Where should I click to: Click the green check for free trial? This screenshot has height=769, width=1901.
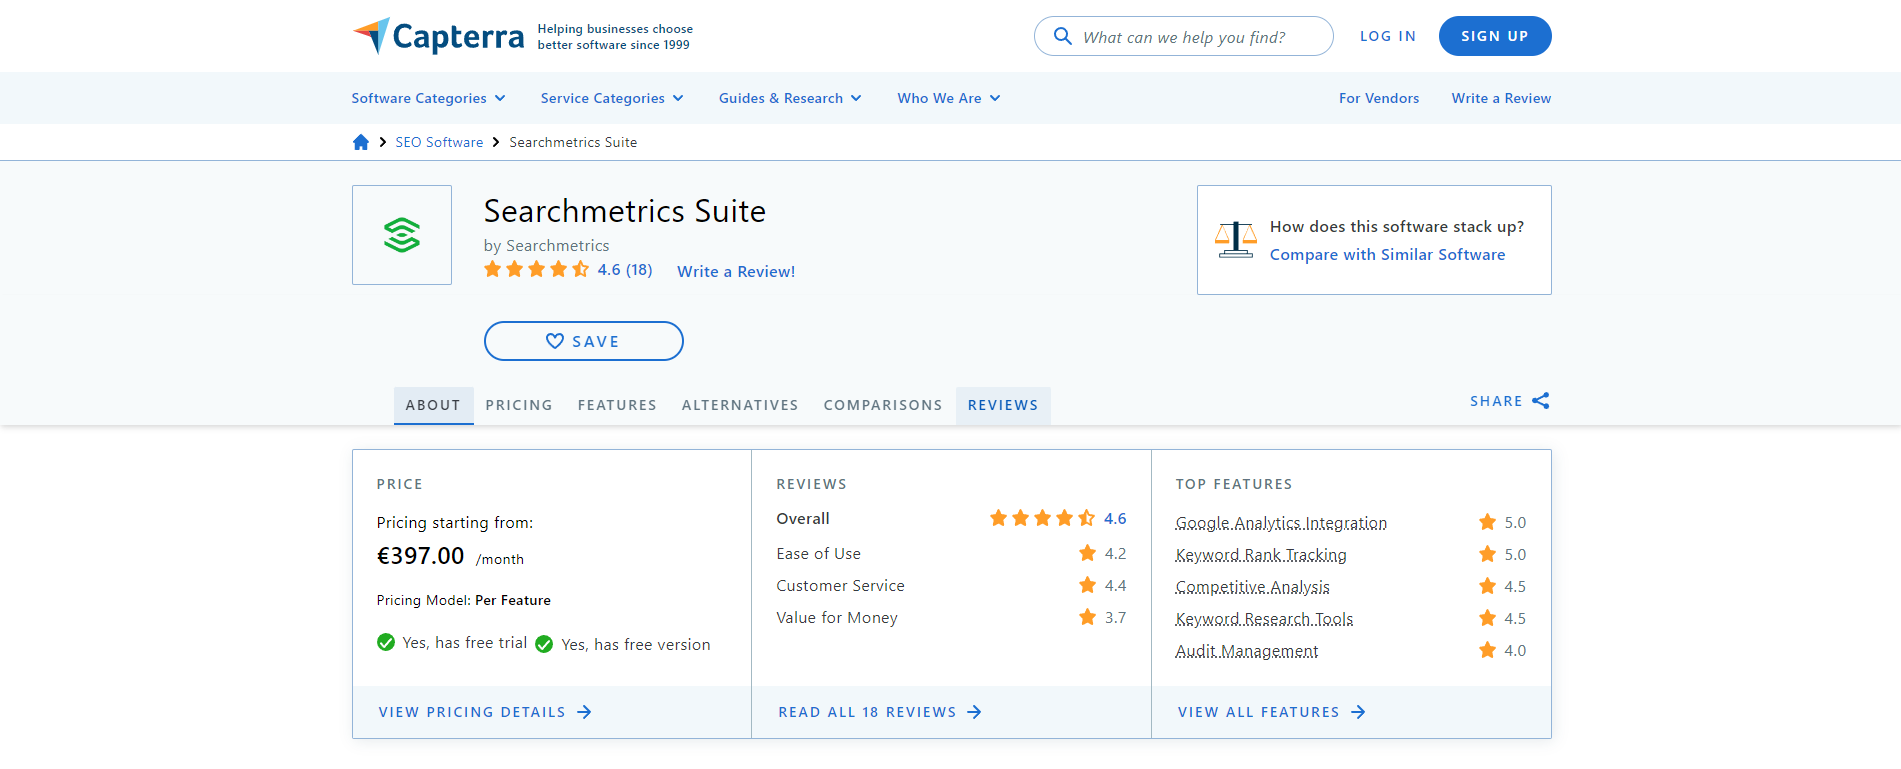tap(386, 642)
